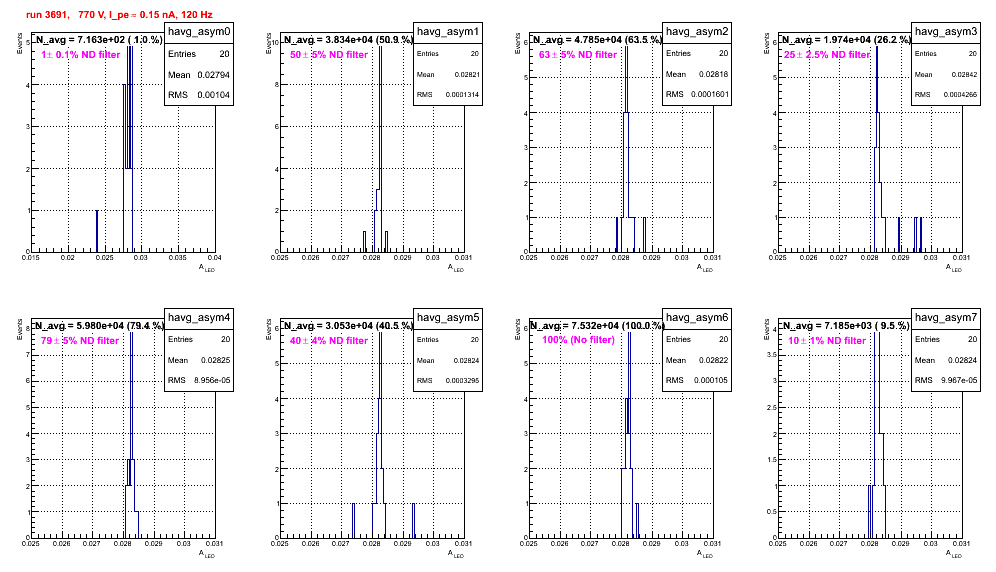The image size is (996, 572).
Task: Click the havg_asym0 stats box title
Action: (x=199, y=32)
